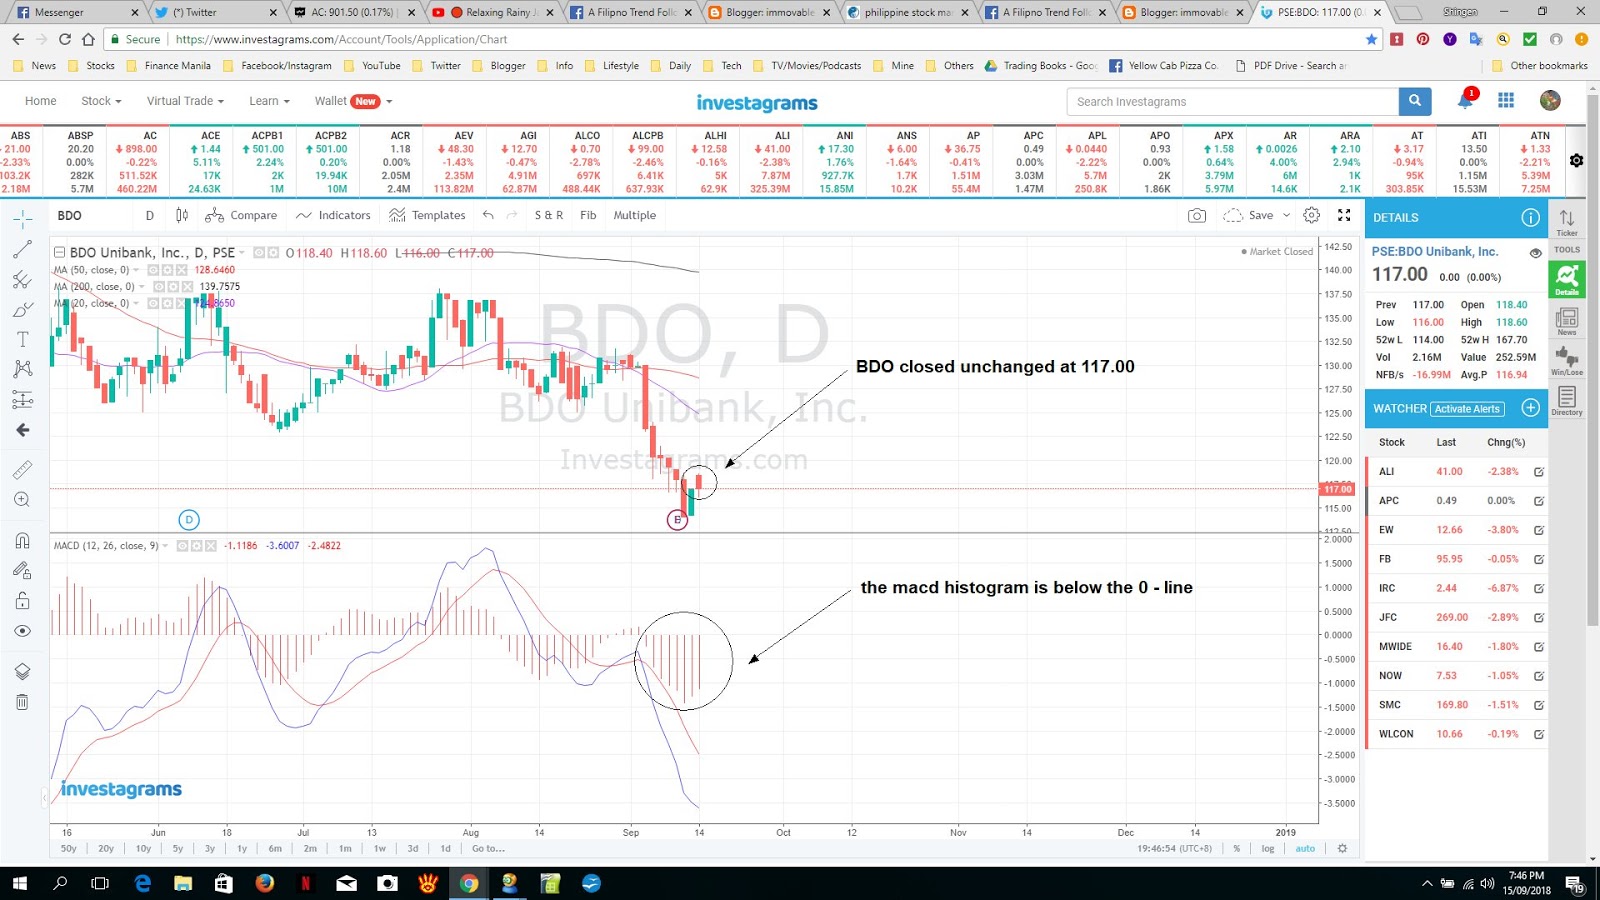Take a chart snapshot with camera icon
1600x900 pixels.
coord(1196,215)
